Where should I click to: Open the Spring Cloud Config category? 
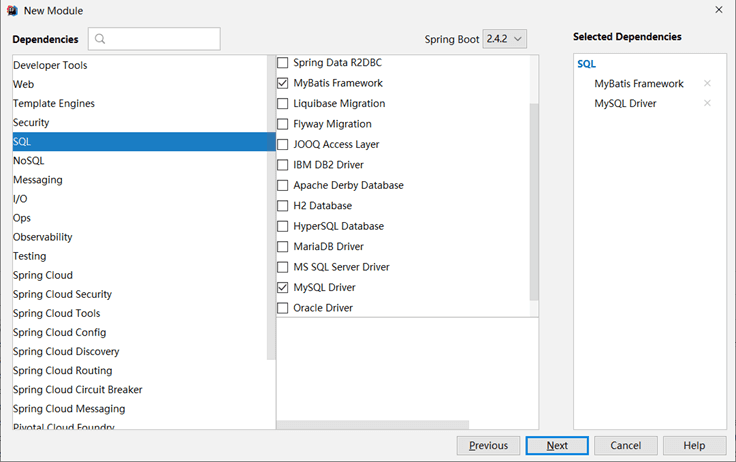pyautogui.click(x=59, y=332)
